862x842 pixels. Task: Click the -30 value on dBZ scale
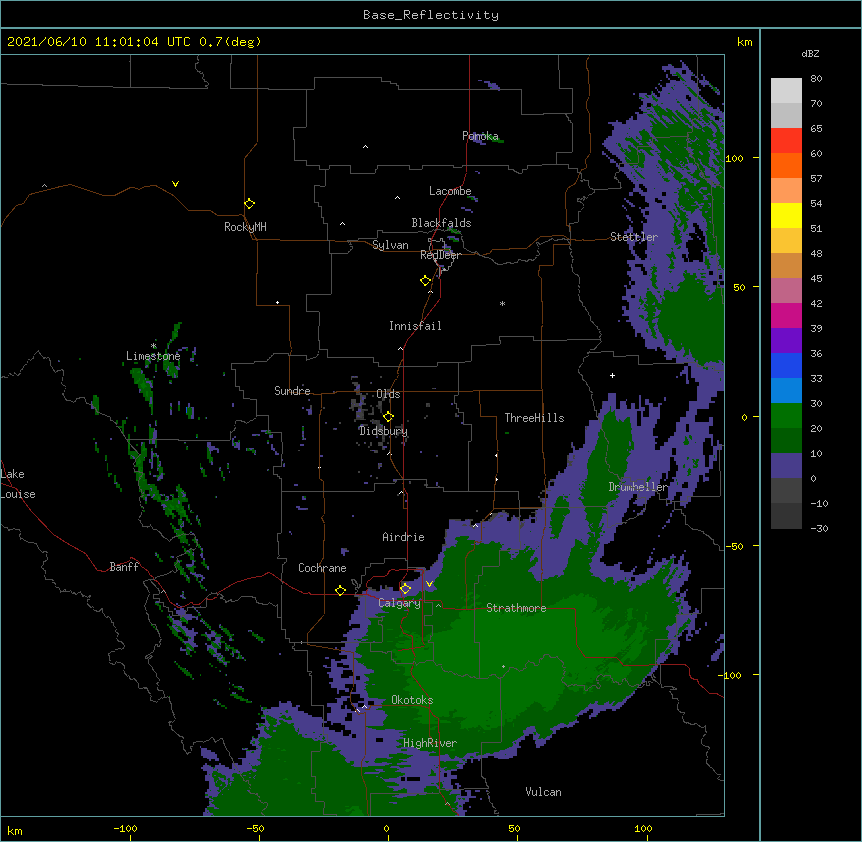tap(819, 528)
